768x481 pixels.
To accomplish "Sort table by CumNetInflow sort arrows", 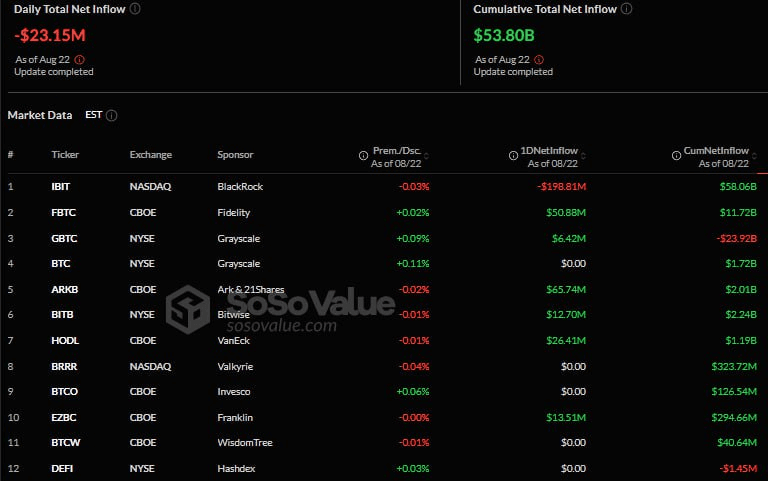I will click(x=754, y=156).
